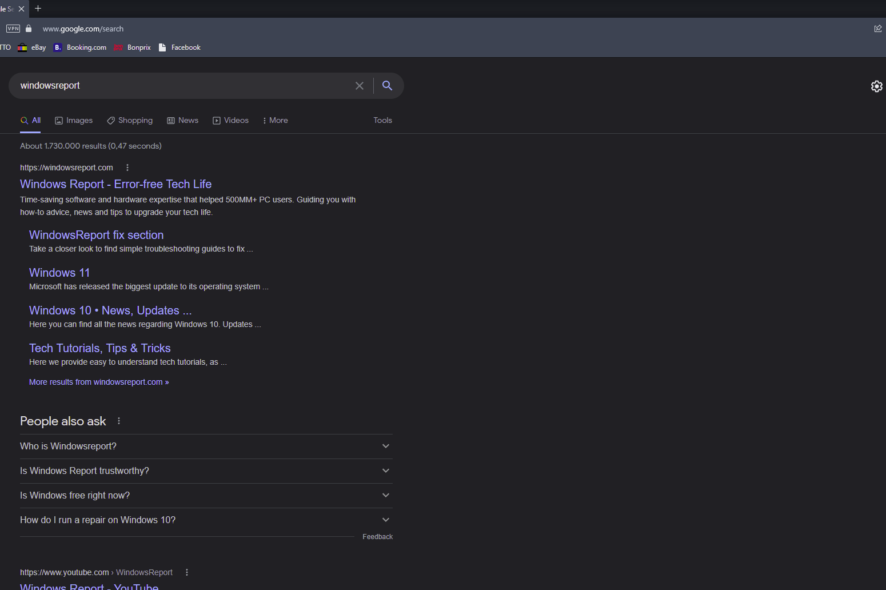Open 'Windows 10 • News, Updates ...' sitelink
This screenshot has height=590, width=886.
[x=110, y=311]
